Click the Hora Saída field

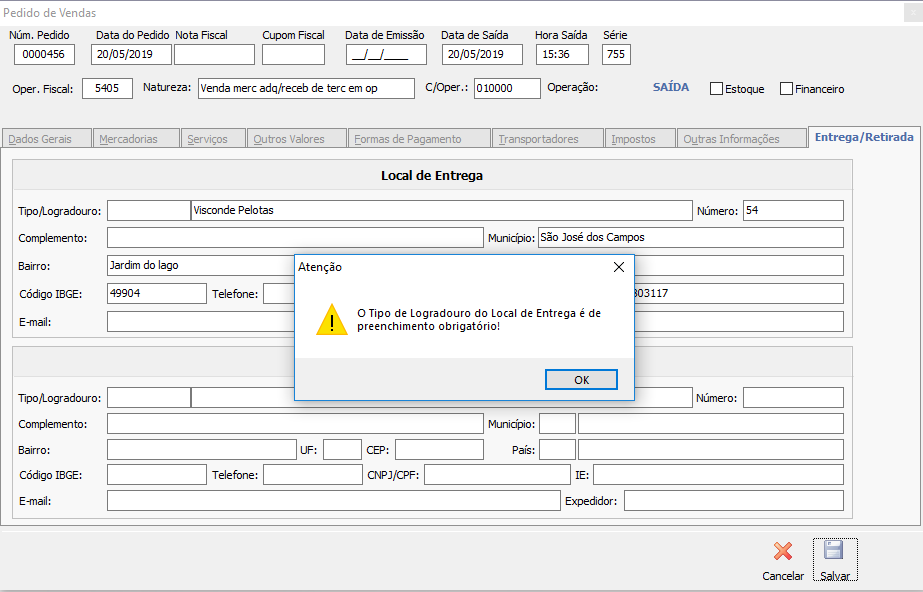[562, 55]
